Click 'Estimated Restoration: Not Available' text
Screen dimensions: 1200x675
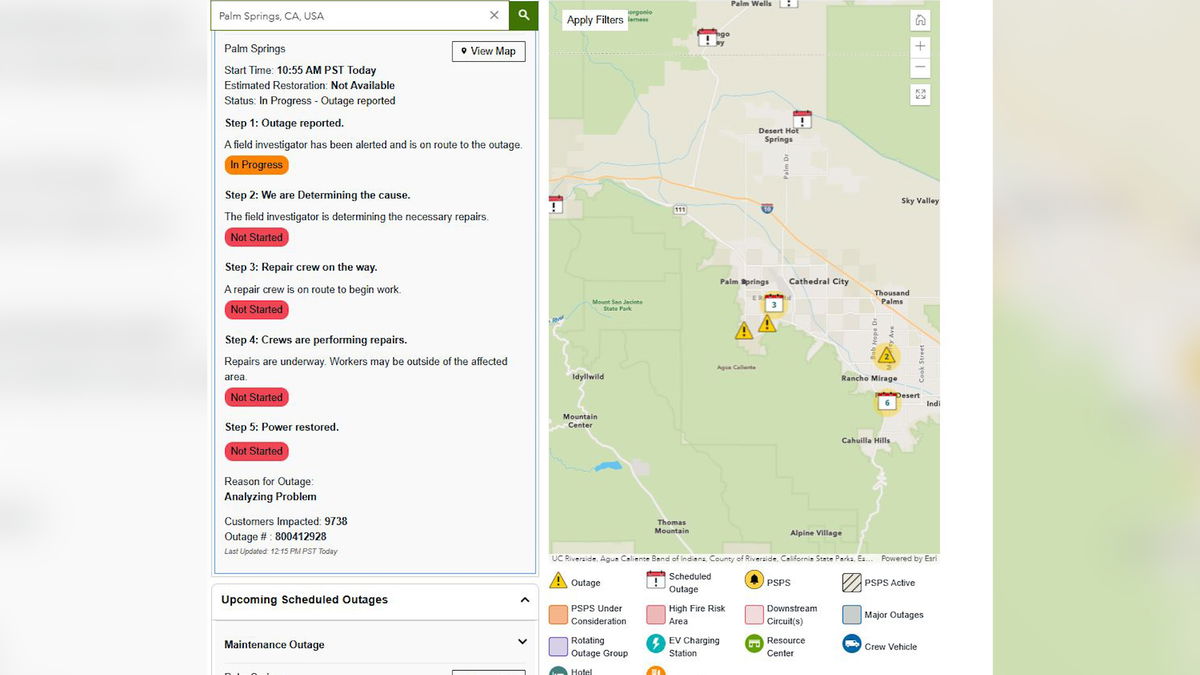click(x=309, y=86)
